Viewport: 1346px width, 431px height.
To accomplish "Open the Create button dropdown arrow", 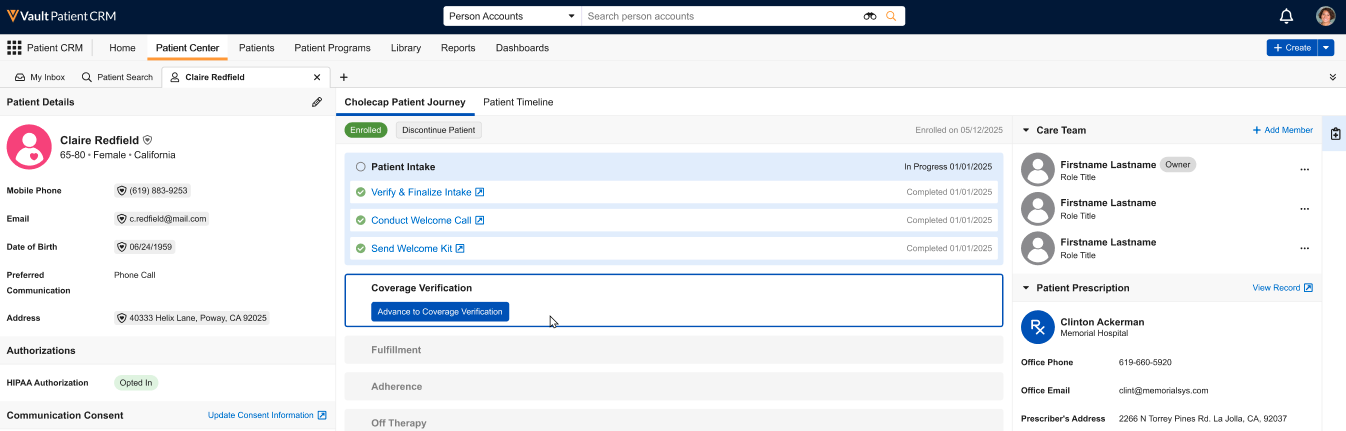I will click(1326, 48).
